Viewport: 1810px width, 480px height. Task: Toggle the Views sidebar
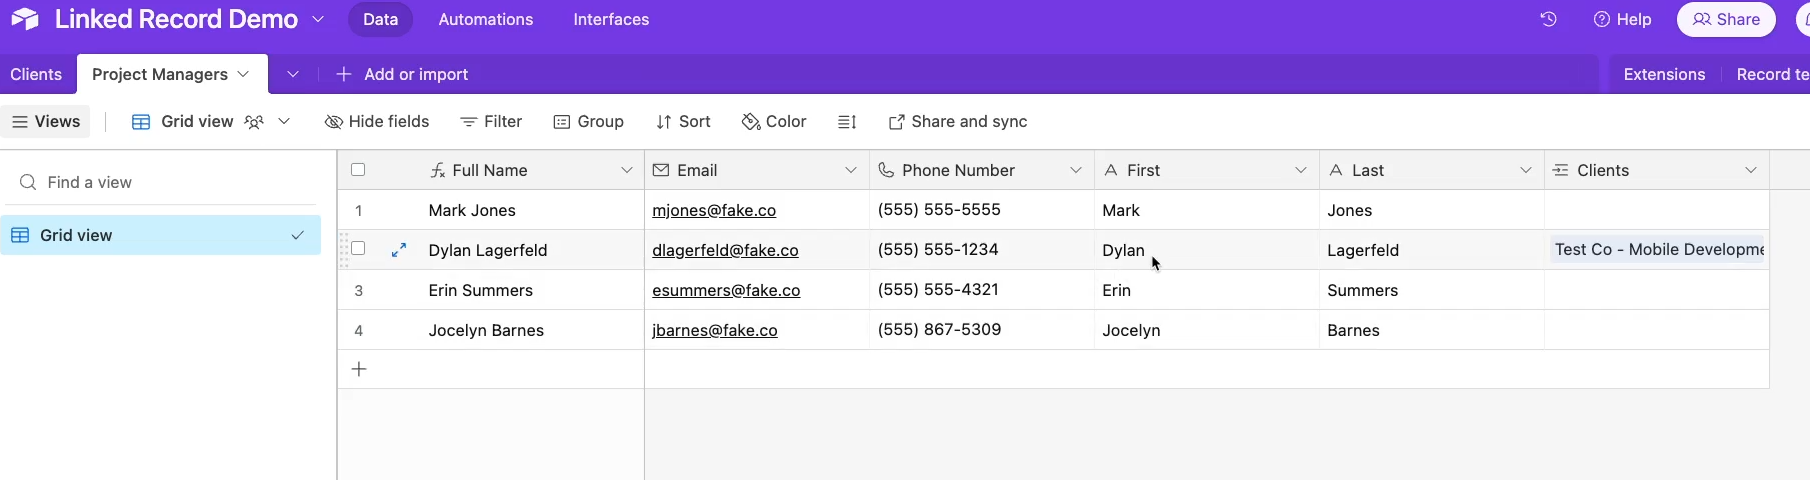[46, 122]
